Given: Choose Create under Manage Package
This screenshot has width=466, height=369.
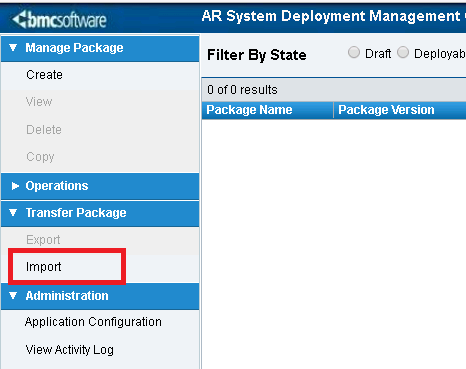Looking at the screenshot, I should click(44, 75).
